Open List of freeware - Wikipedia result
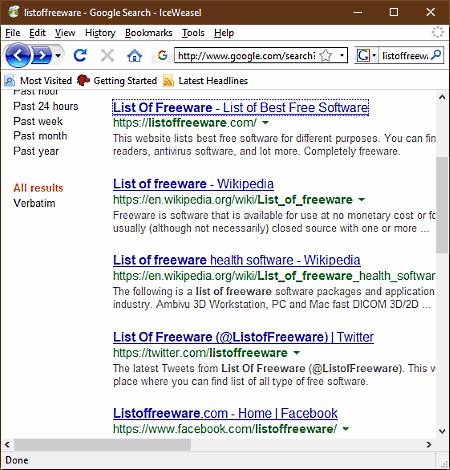This screenshot has height=470, width=450. [193, 184]
